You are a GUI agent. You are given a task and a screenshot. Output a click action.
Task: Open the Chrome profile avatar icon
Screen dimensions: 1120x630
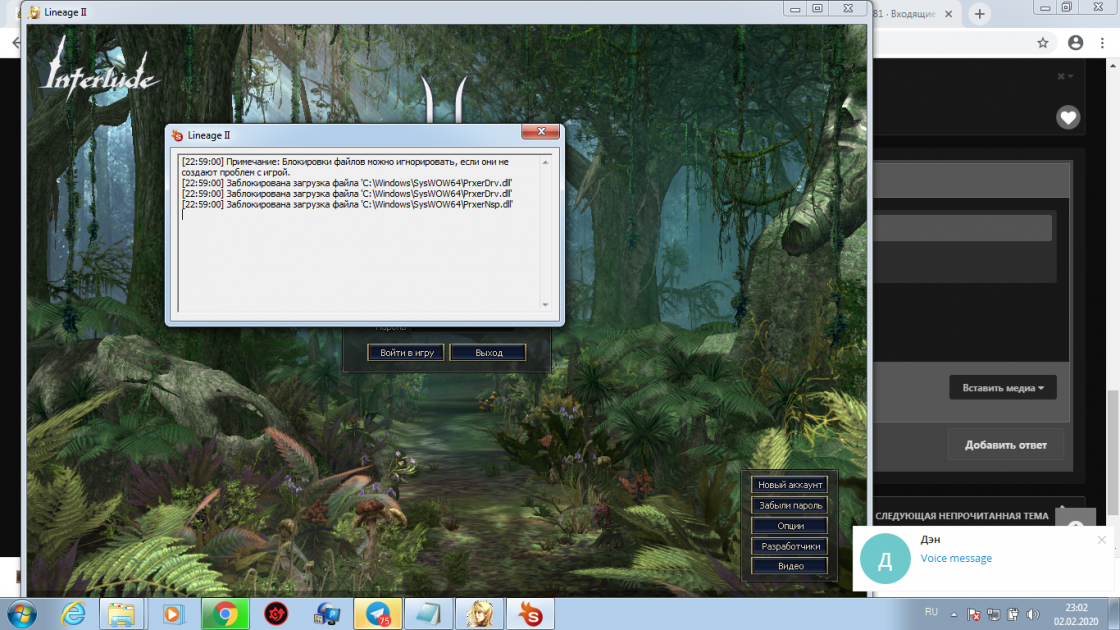click(1076, 43)
